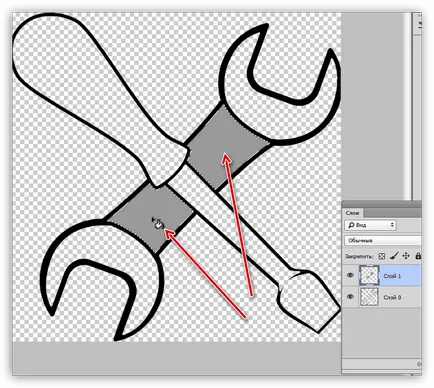Click the Слой 1 layer name
This screenshot has width=434, height=388.
(x=392, y=276)
